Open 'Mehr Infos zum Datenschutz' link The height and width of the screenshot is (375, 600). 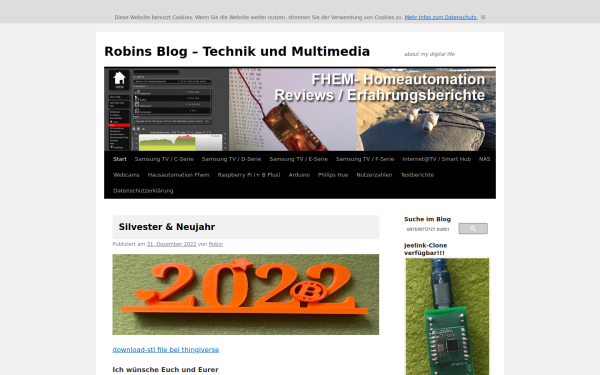click(441, 17)
